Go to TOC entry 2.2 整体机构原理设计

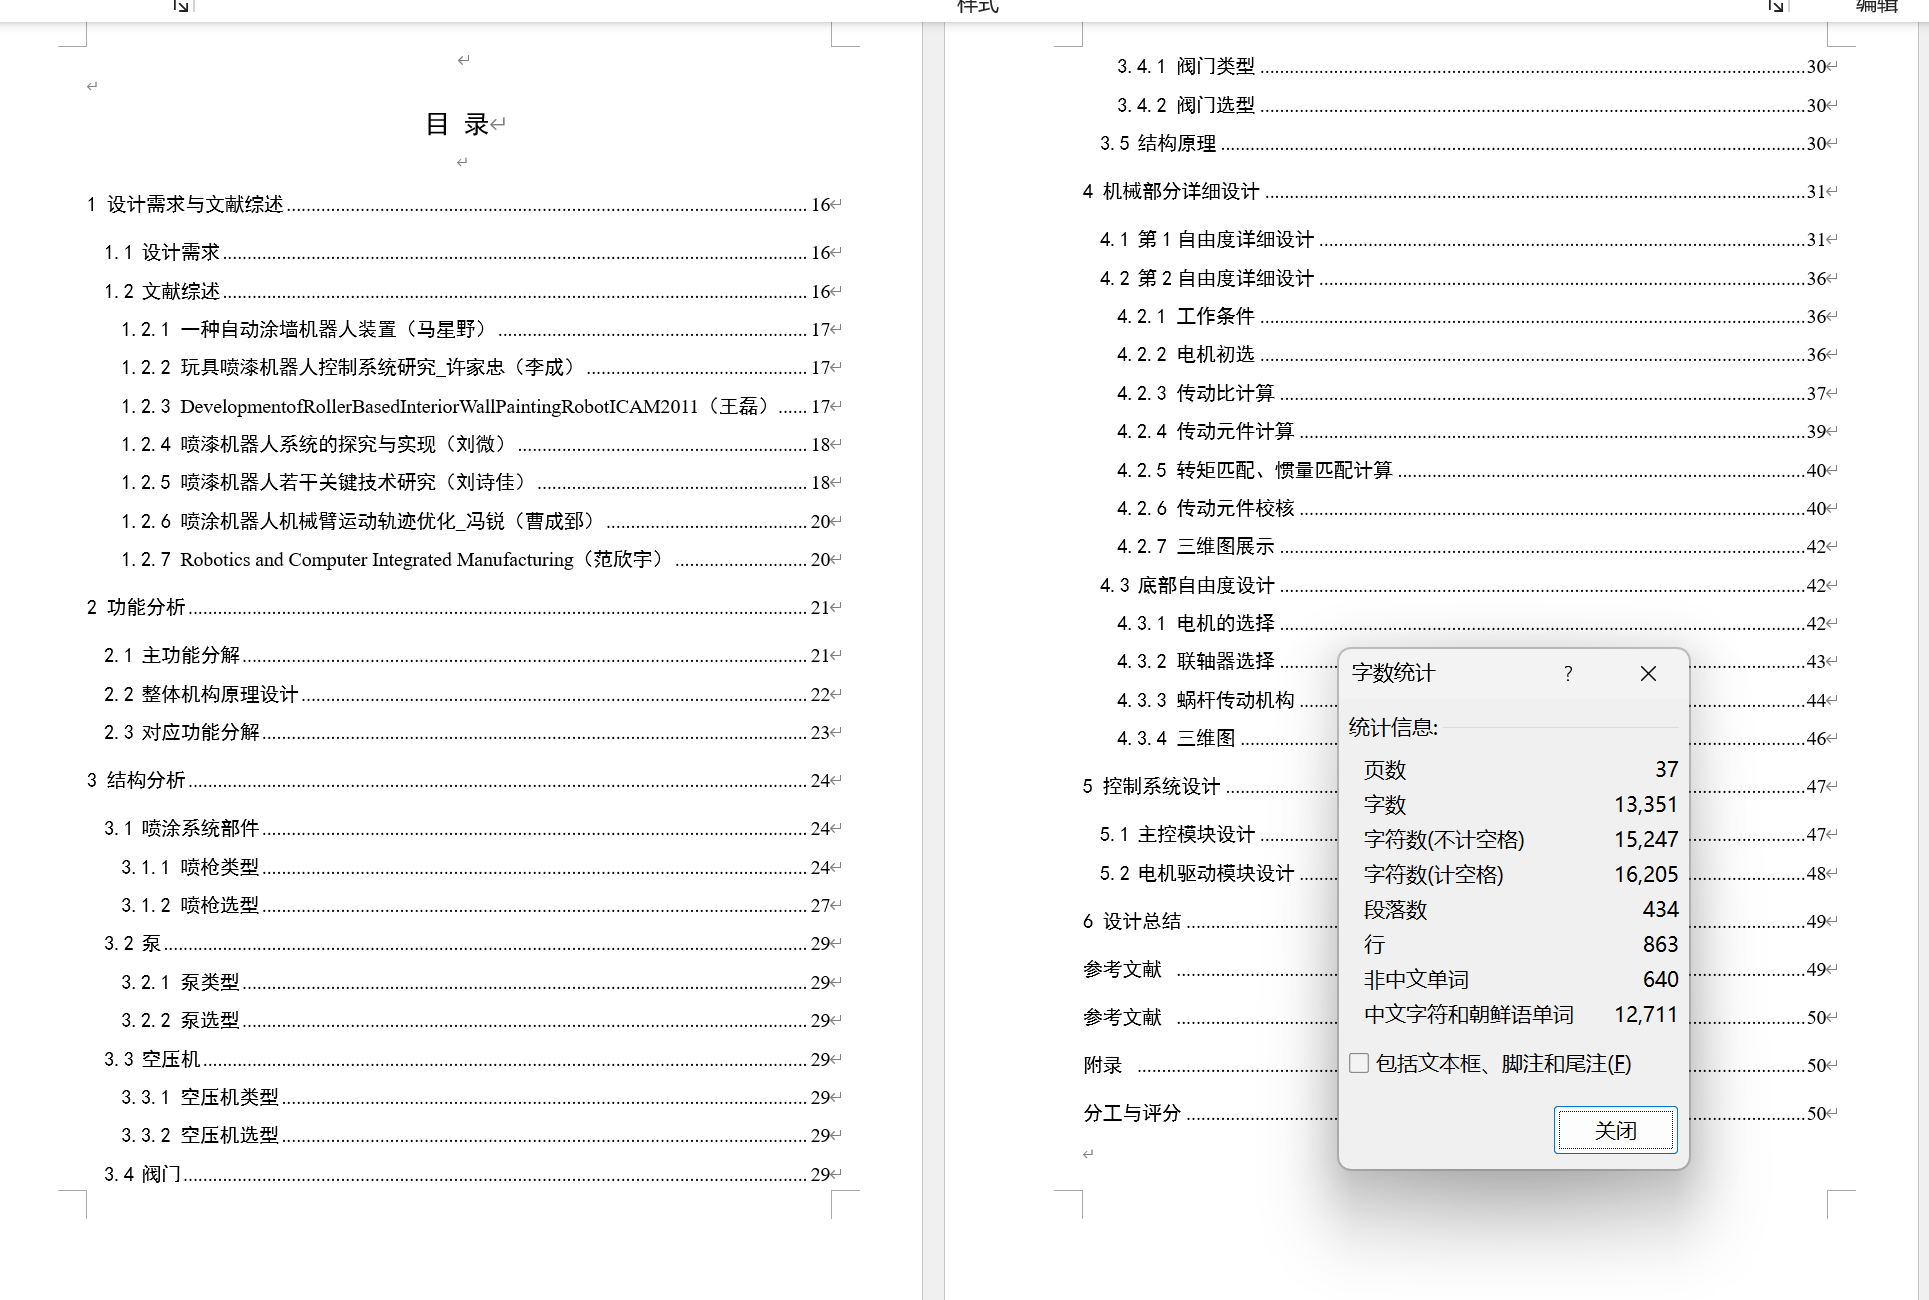click(x=220, y=694)
